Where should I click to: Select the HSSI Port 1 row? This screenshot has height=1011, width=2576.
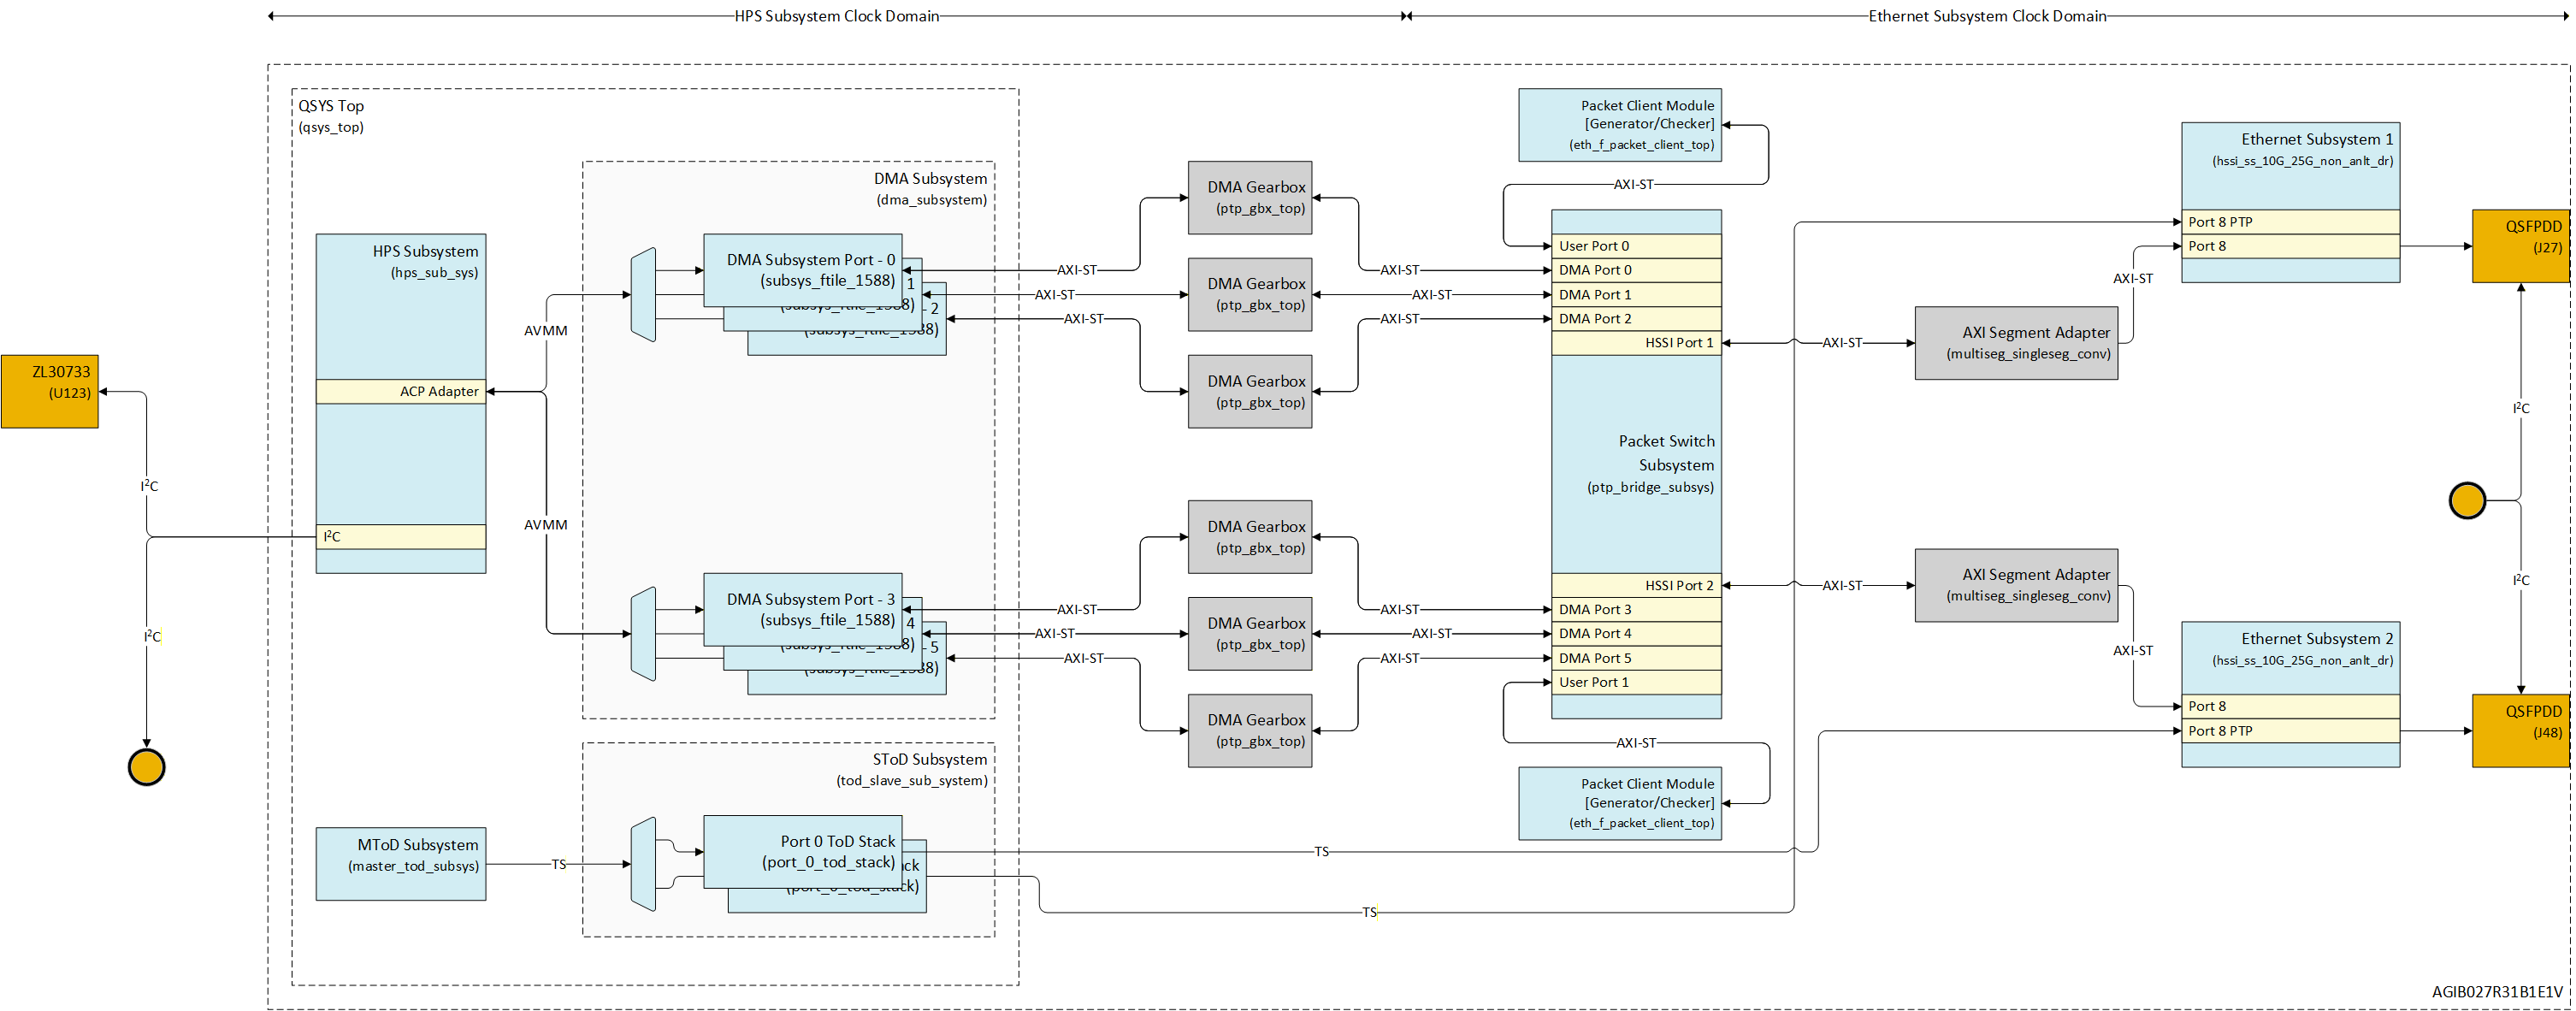(x=1636, y=343)
